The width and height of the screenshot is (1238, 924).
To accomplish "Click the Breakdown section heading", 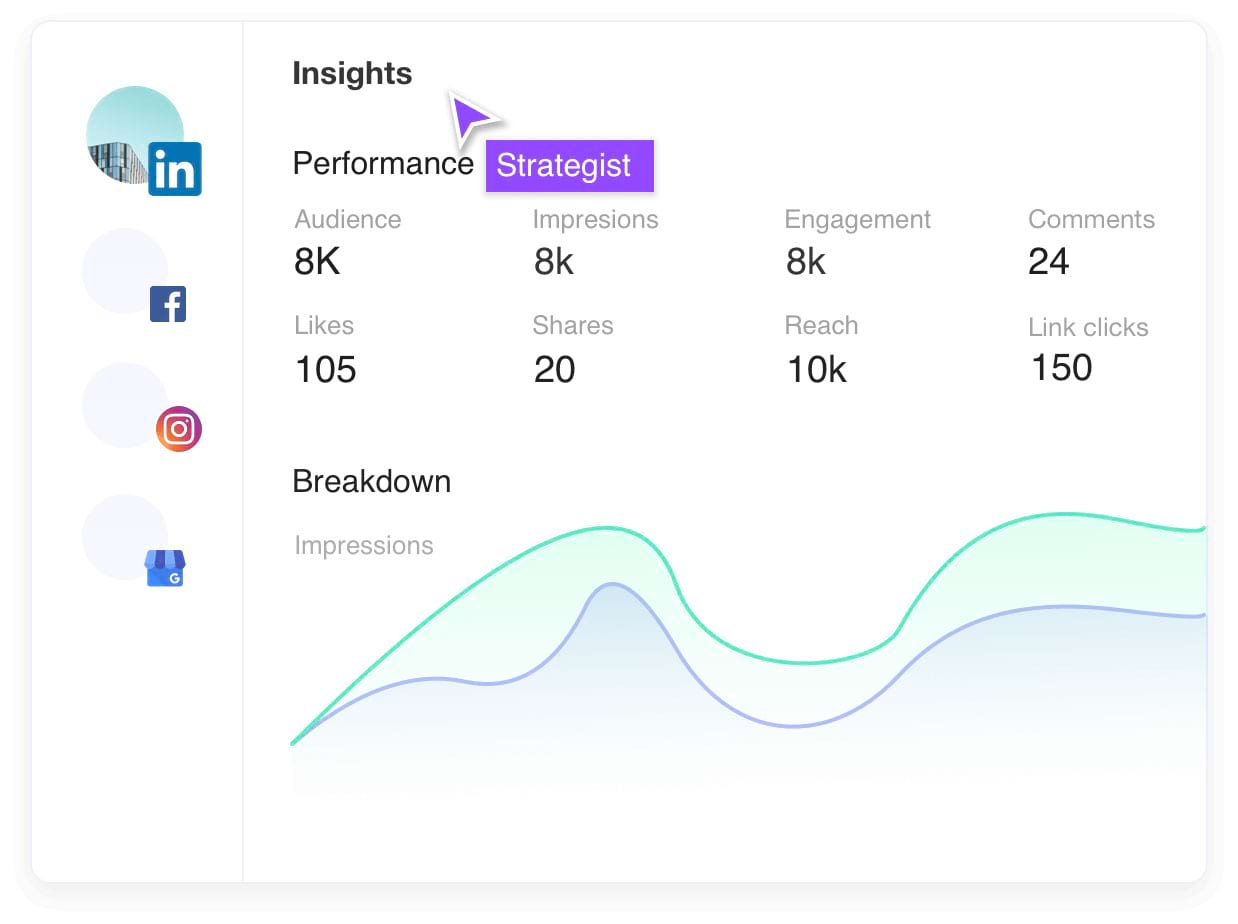I will 371,481.
